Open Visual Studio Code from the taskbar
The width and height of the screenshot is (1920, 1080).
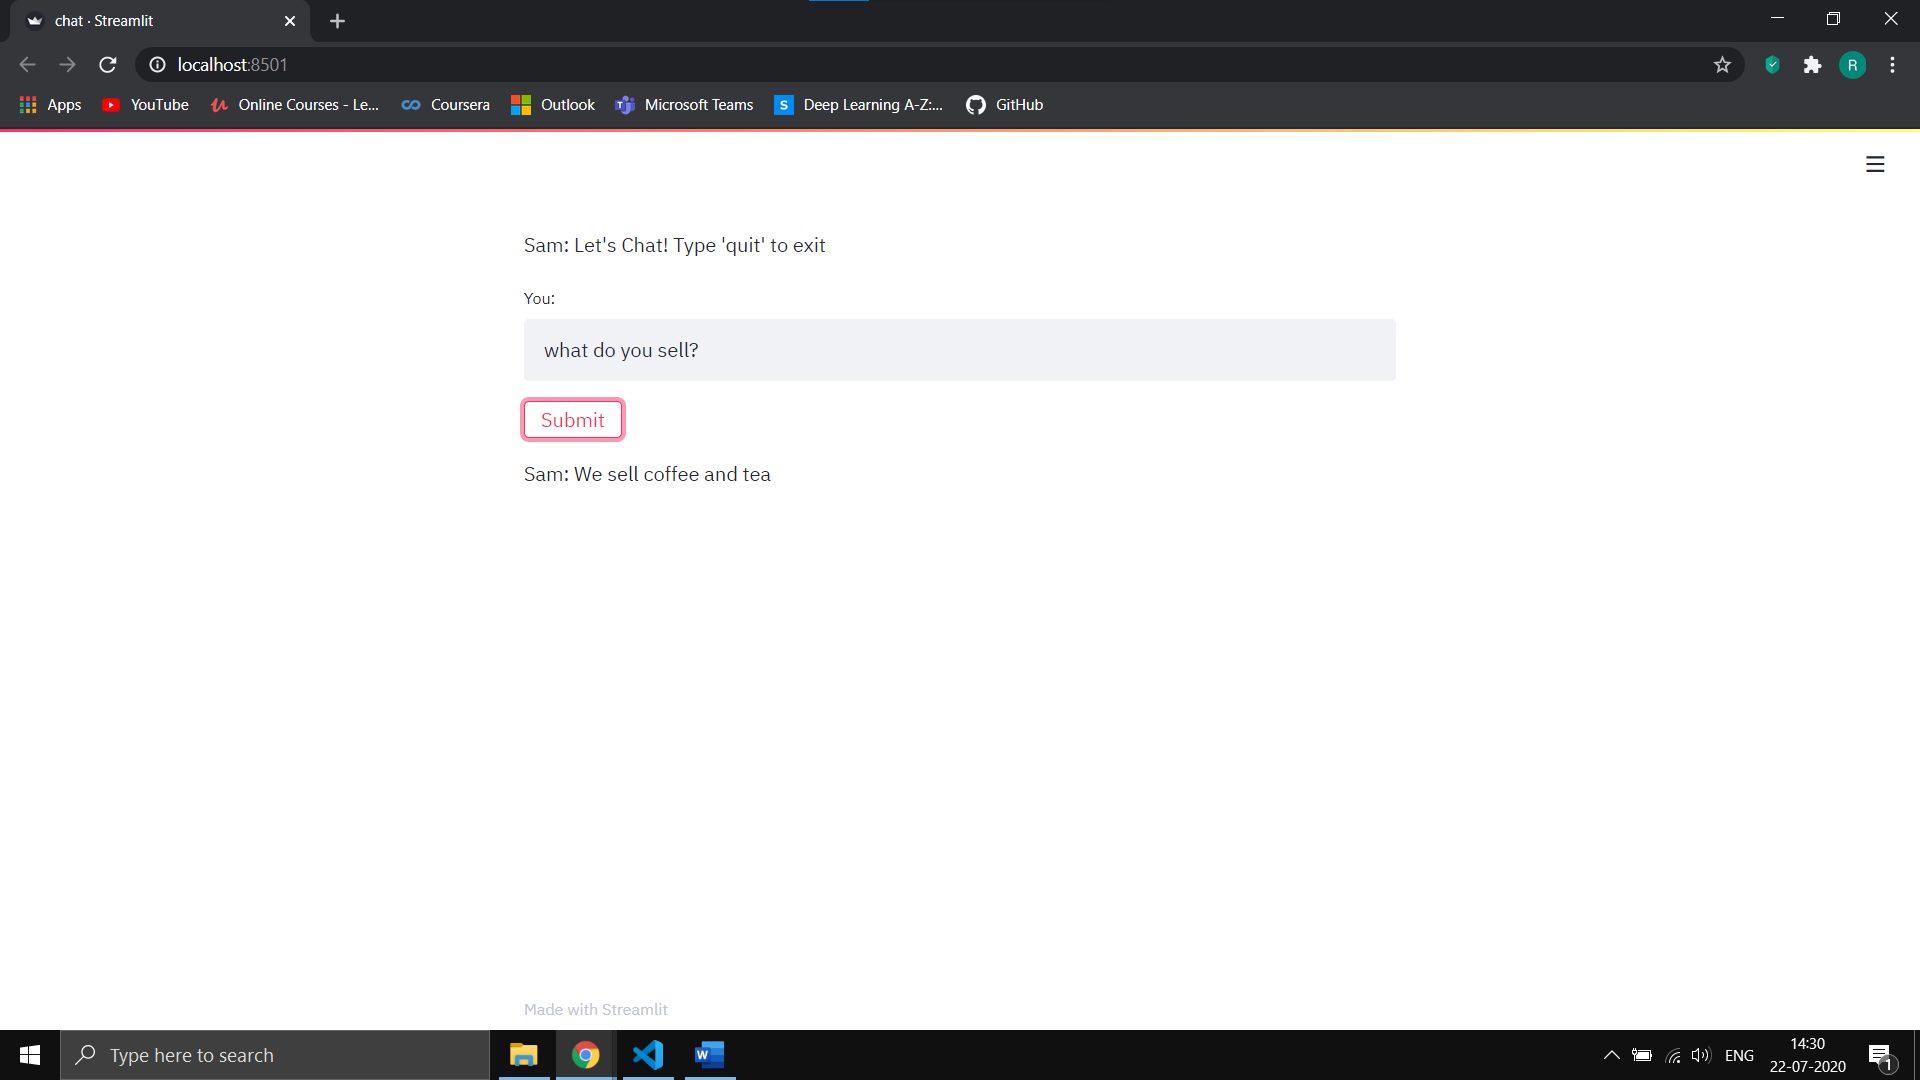[648, 1055]
